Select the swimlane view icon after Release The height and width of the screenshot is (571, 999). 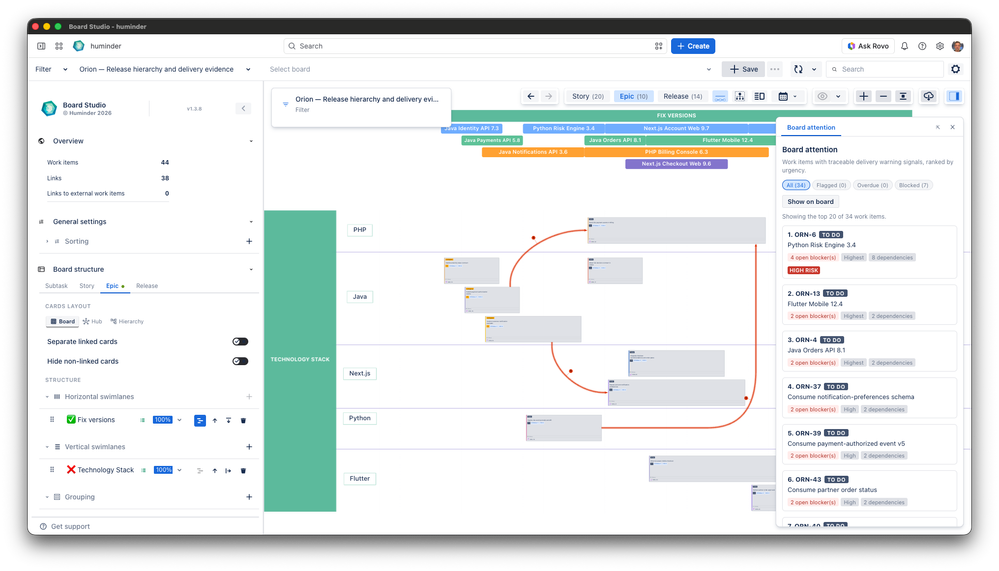720,96
